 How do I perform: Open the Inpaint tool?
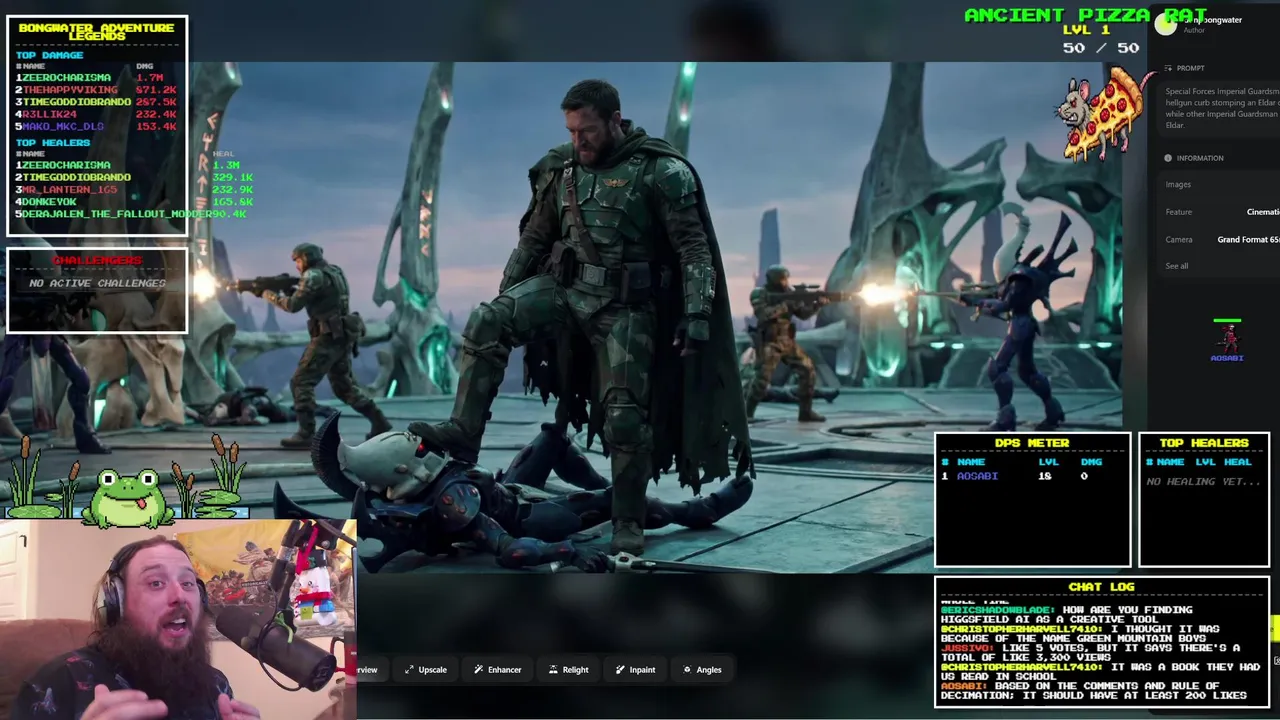(636, 670)
